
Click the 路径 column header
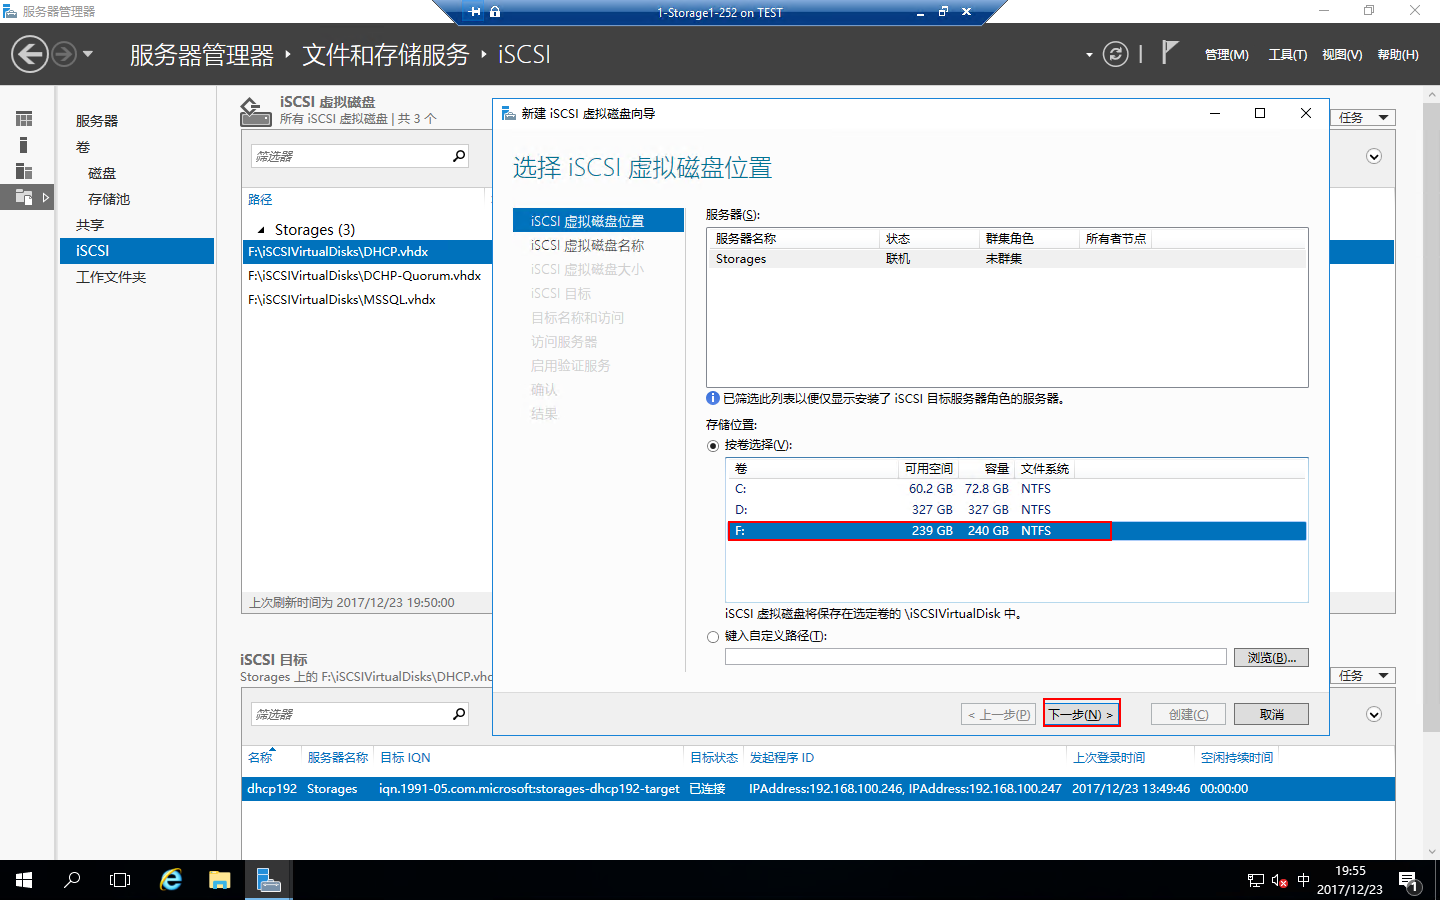(260, 200)
